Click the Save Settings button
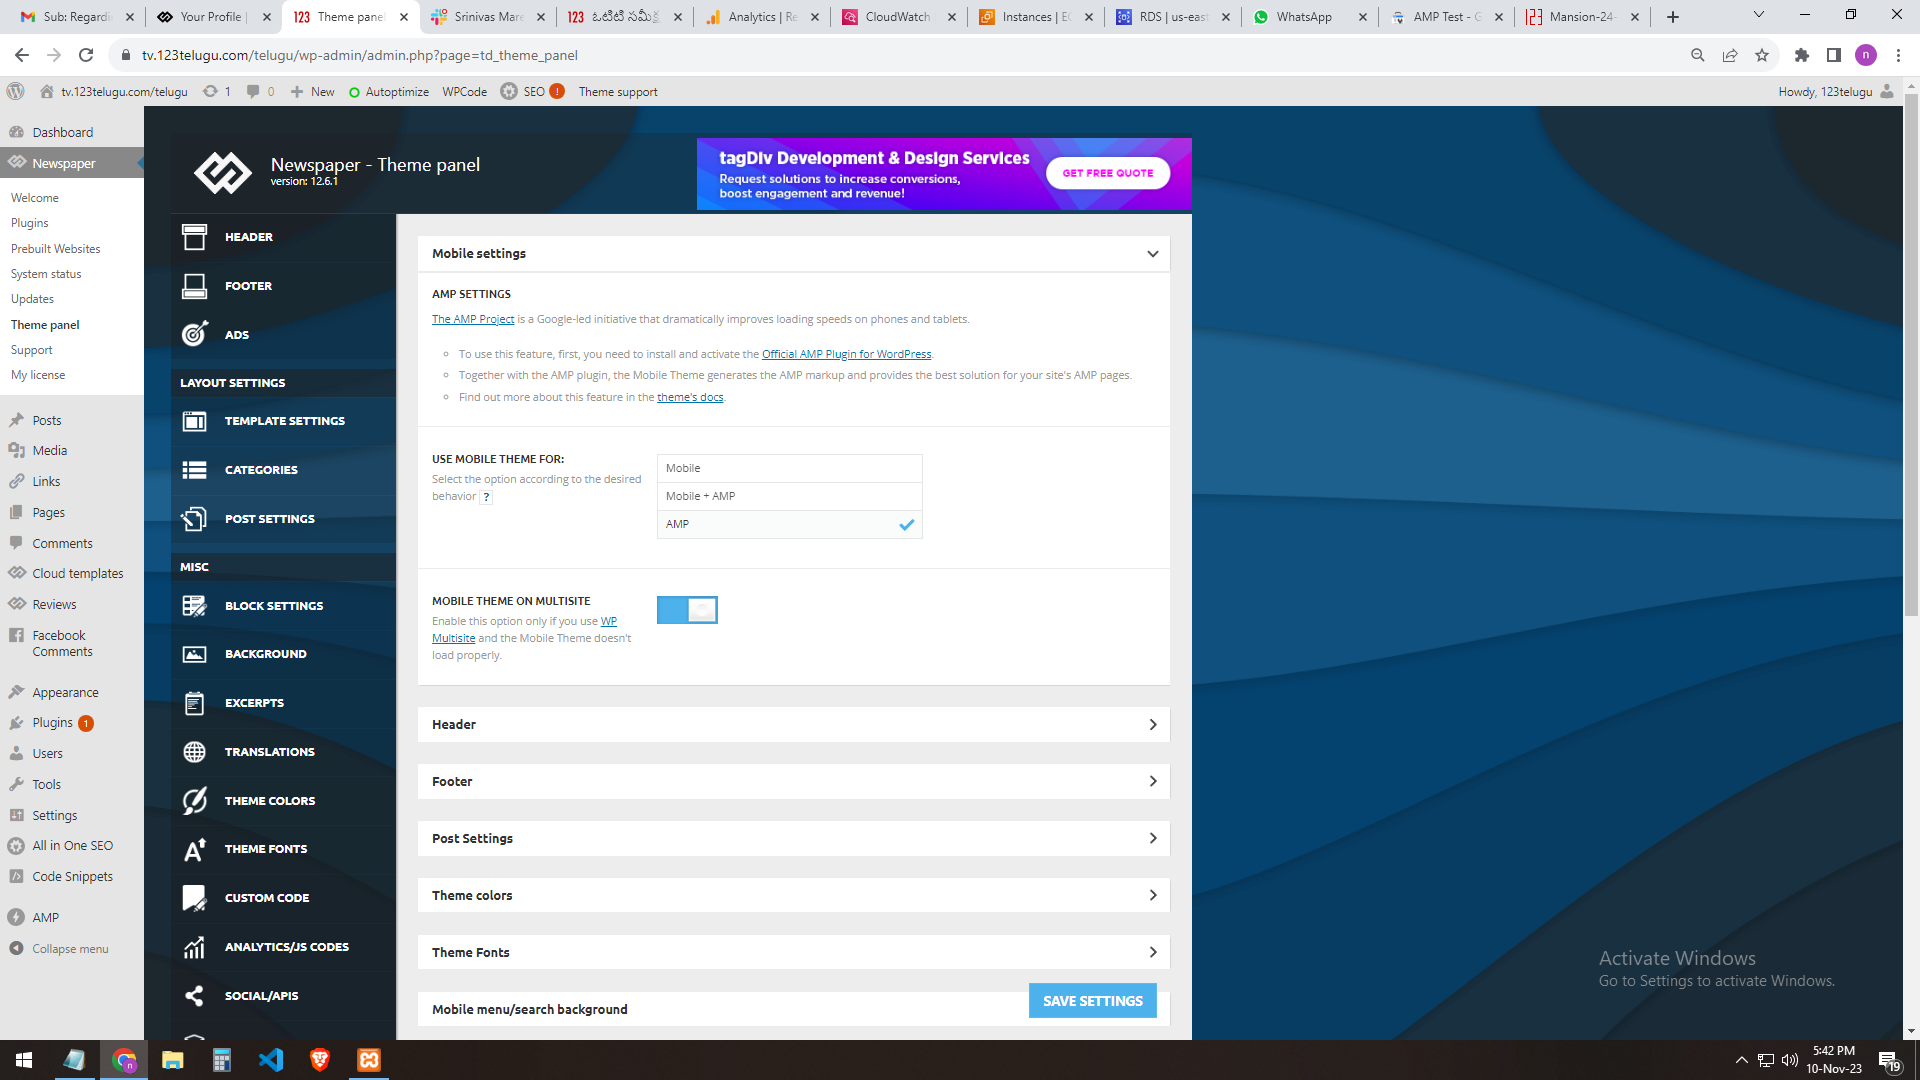1920x1080 pixels. click(x=1092, y=1001)
